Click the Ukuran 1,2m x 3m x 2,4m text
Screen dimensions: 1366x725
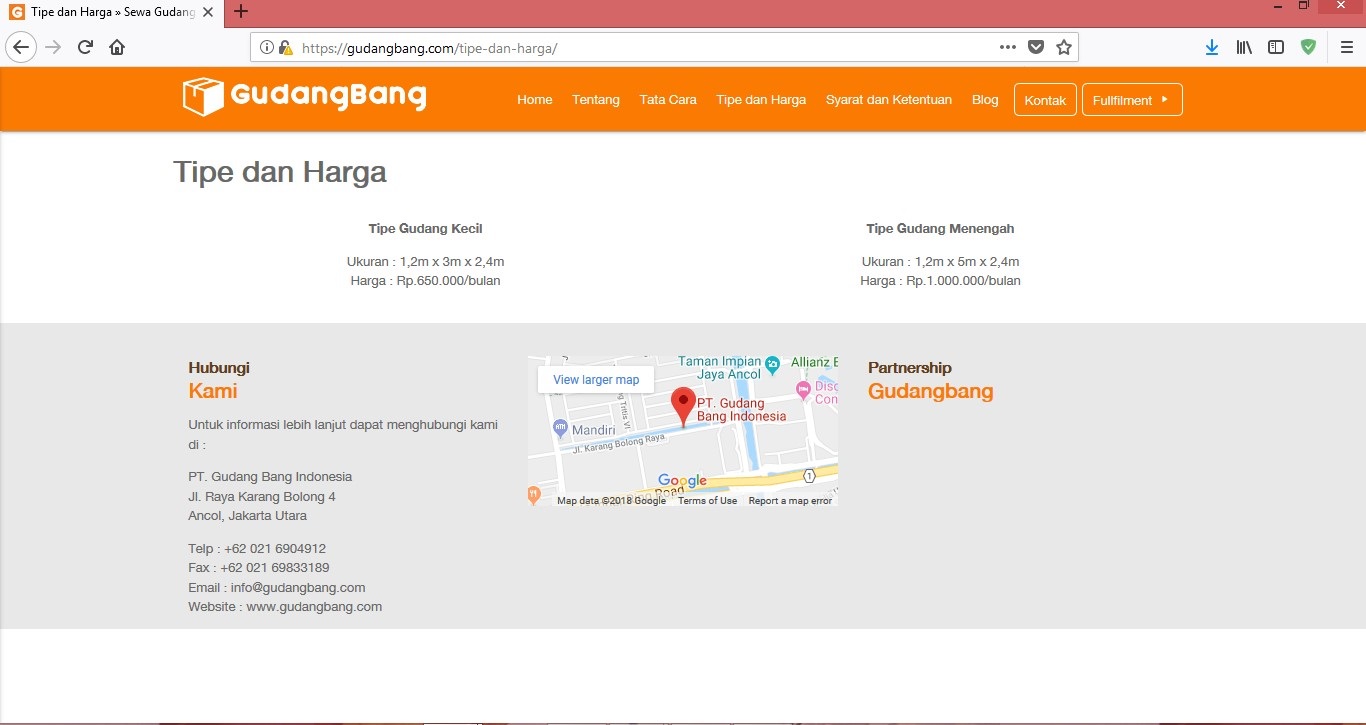[x=426, y=262]
